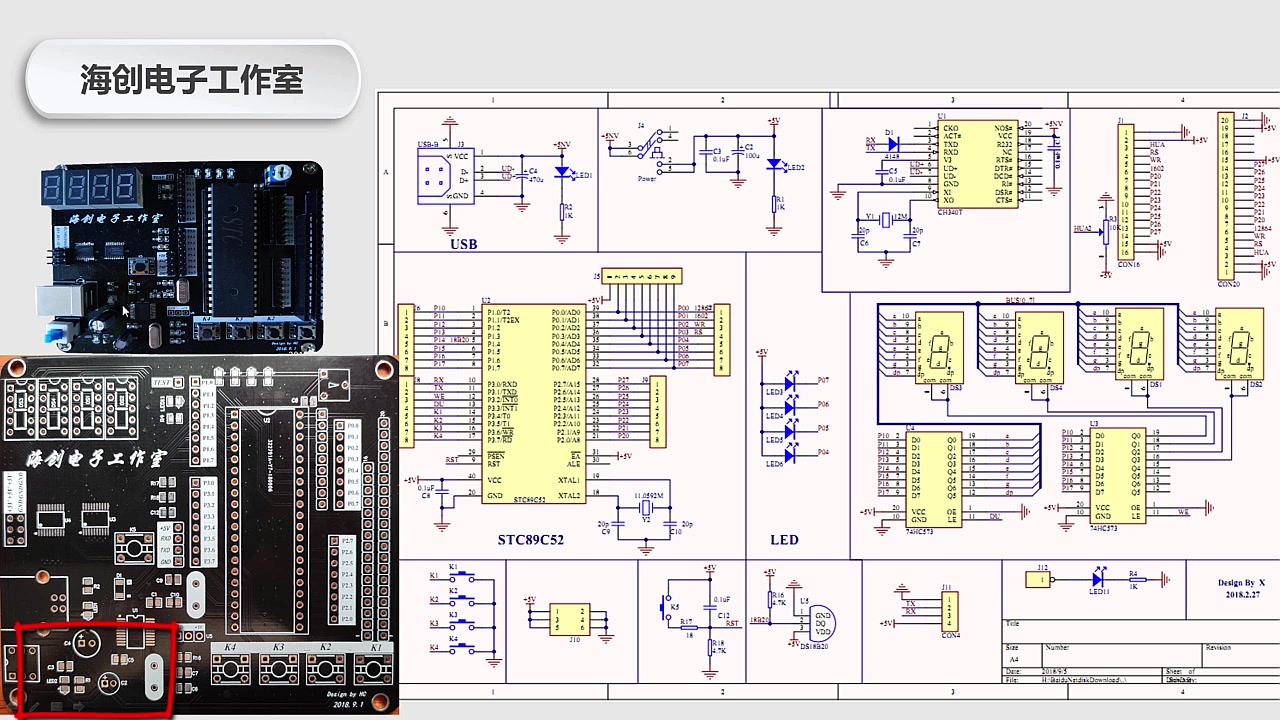Click the Y1 12M crystal symbol
The image size is (1280, 720).
(885, 219)
